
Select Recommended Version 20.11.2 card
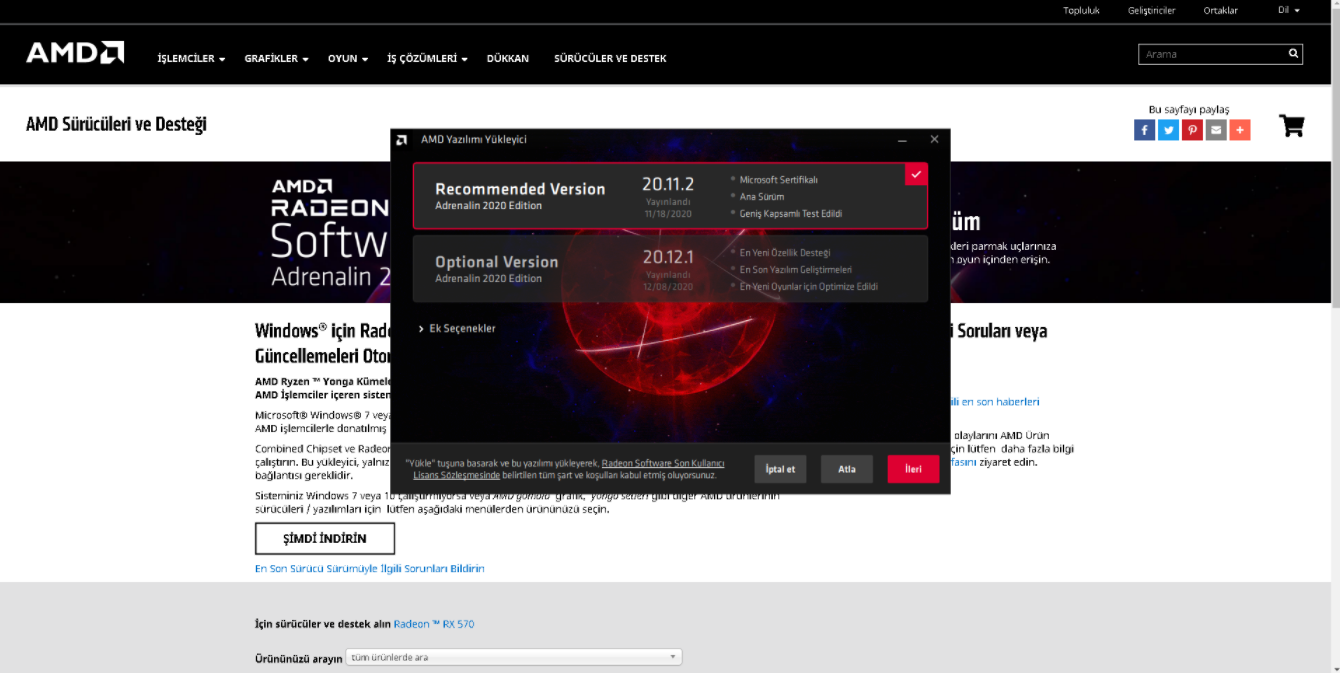[670, 196]
